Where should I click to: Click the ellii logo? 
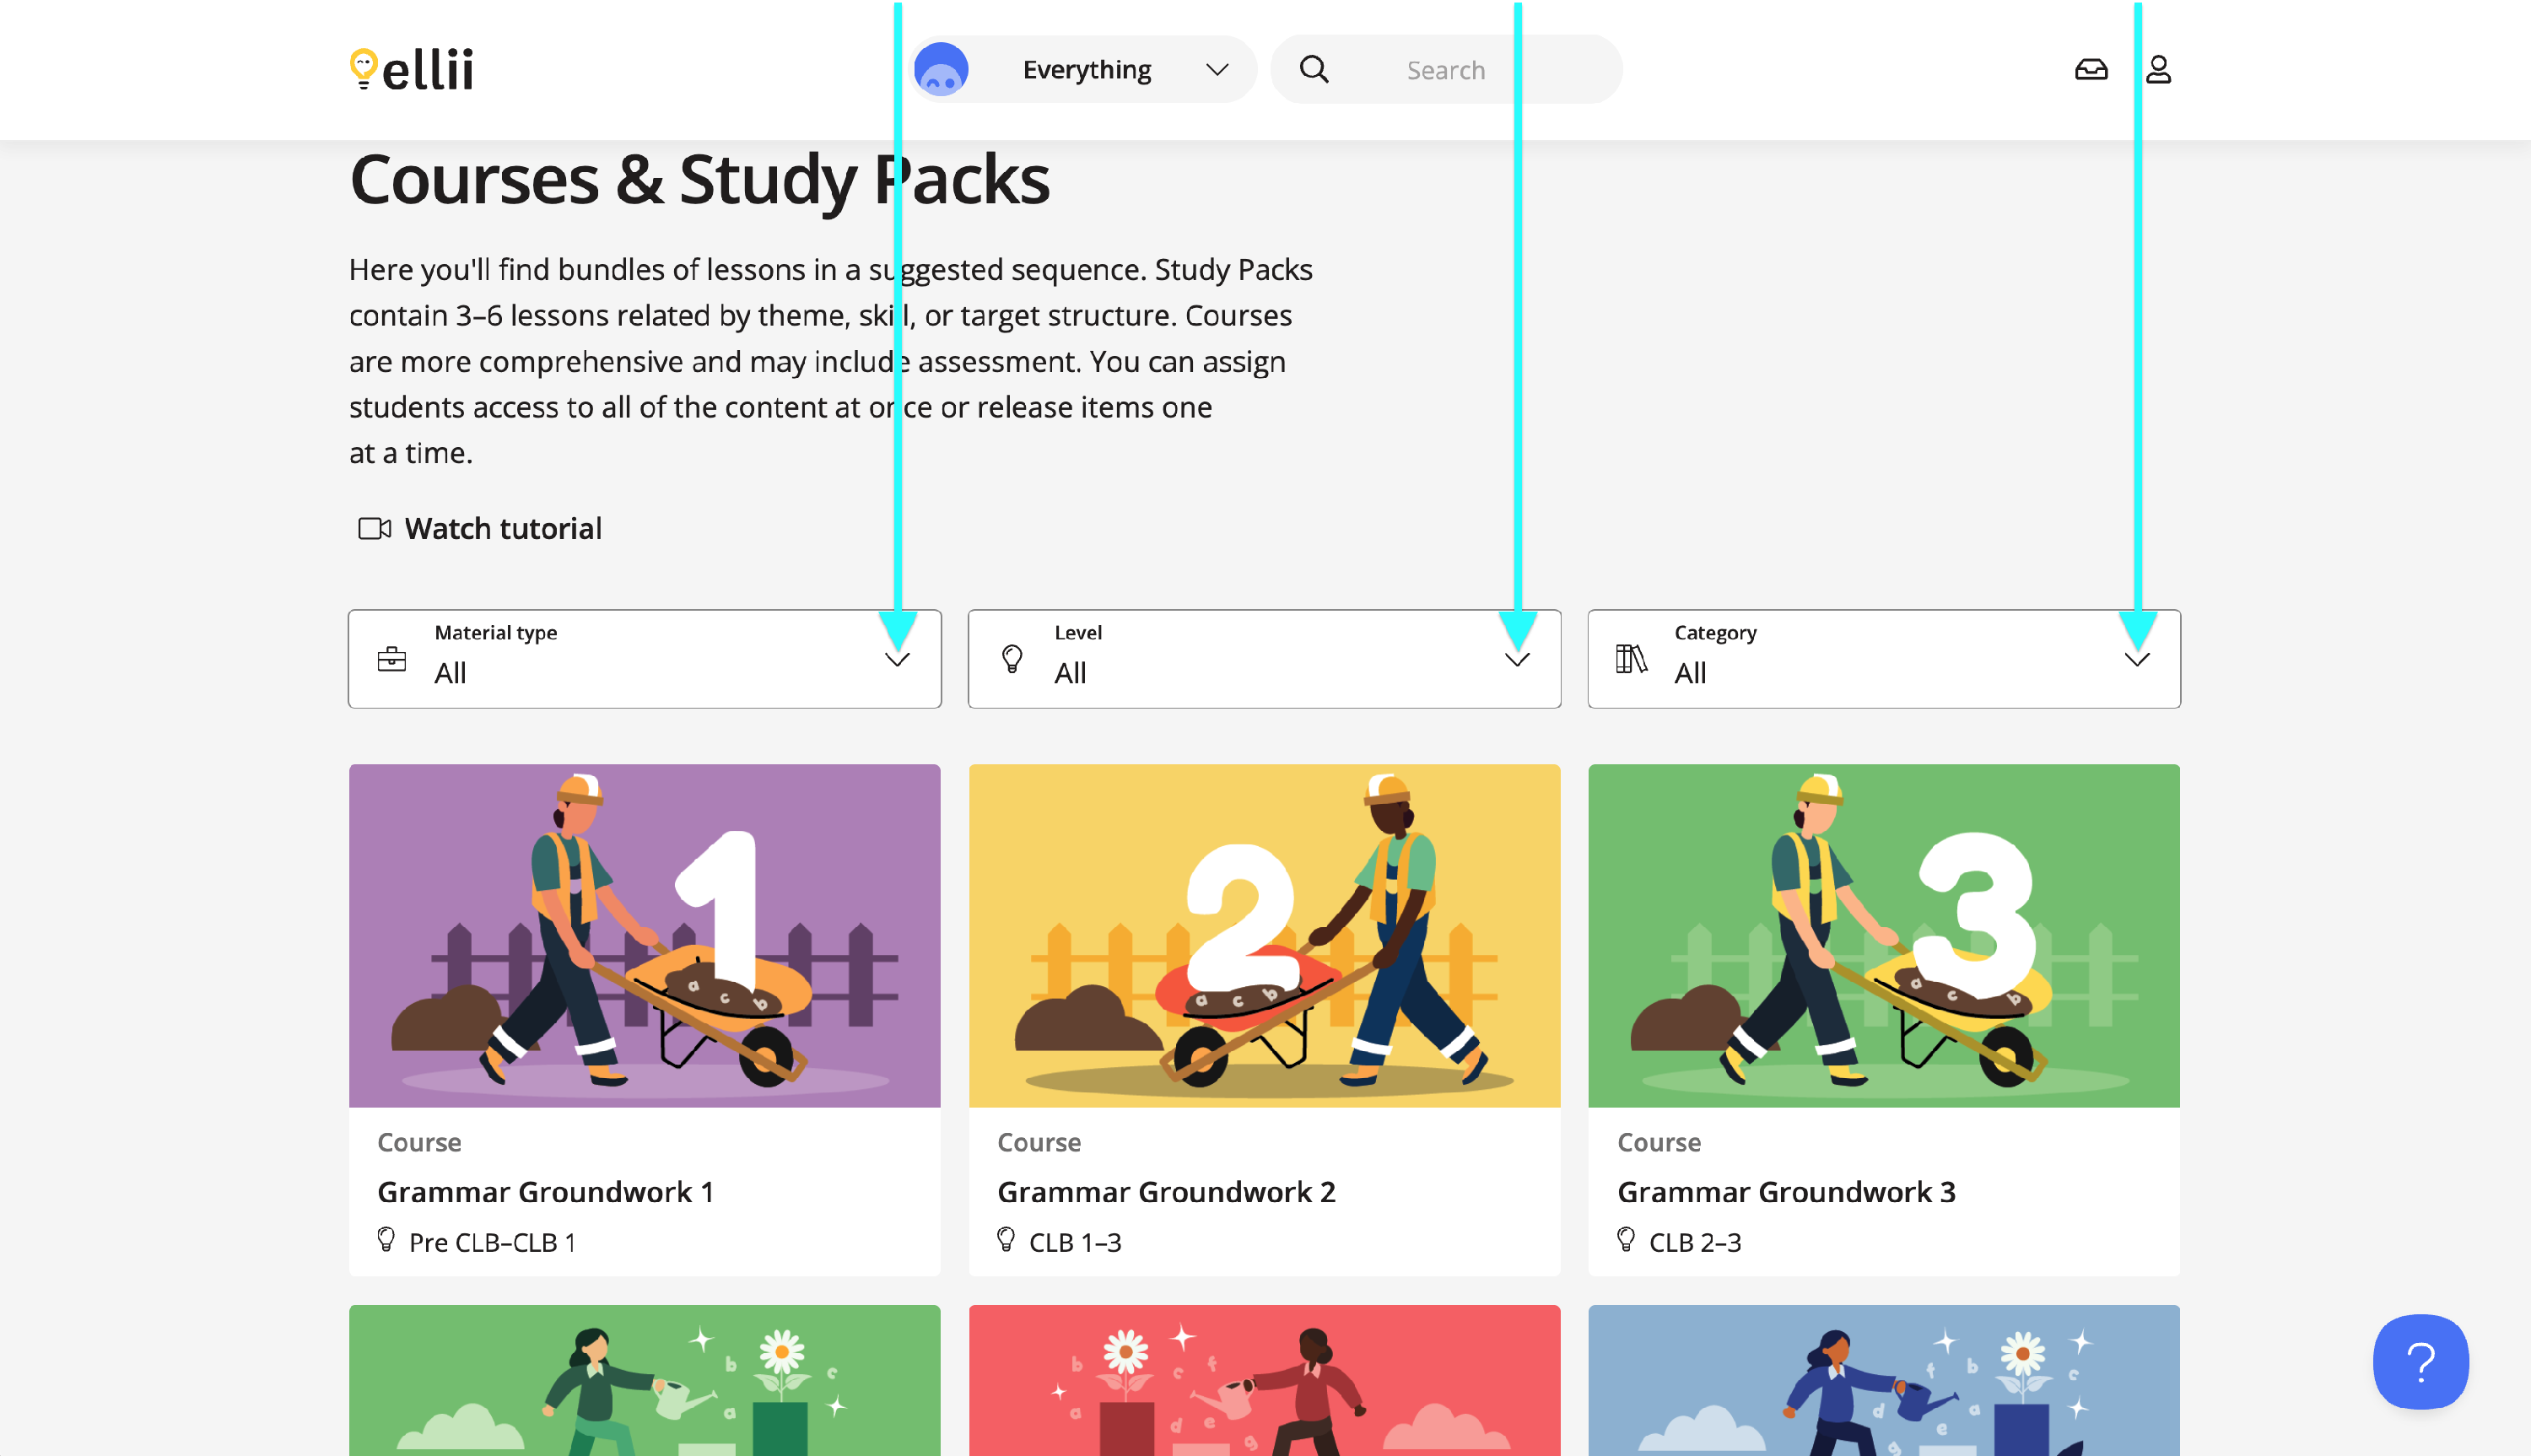[x=411, y=69]
